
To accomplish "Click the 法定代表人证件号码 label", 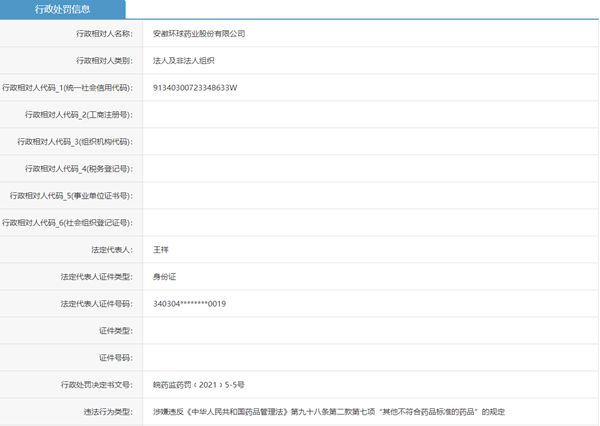I will click(x=97, y=303).
